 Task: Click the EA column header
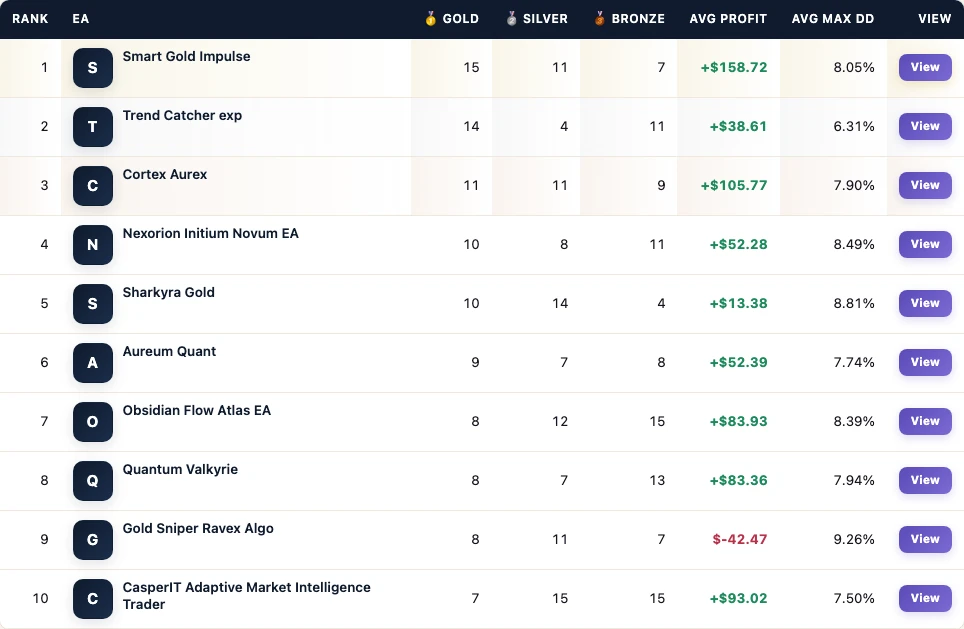[x=81, y=19]
